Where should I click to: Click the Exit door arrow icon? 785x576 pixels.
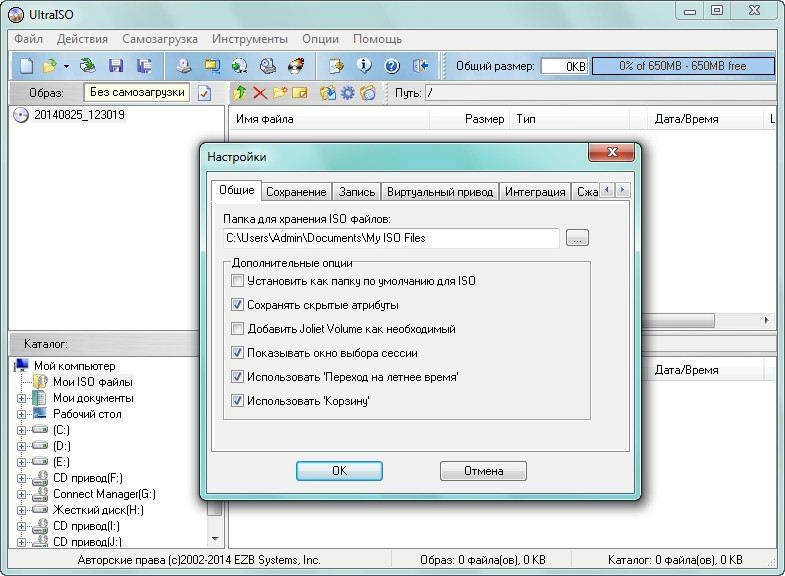pyautogui.click(x=421, y=66)
